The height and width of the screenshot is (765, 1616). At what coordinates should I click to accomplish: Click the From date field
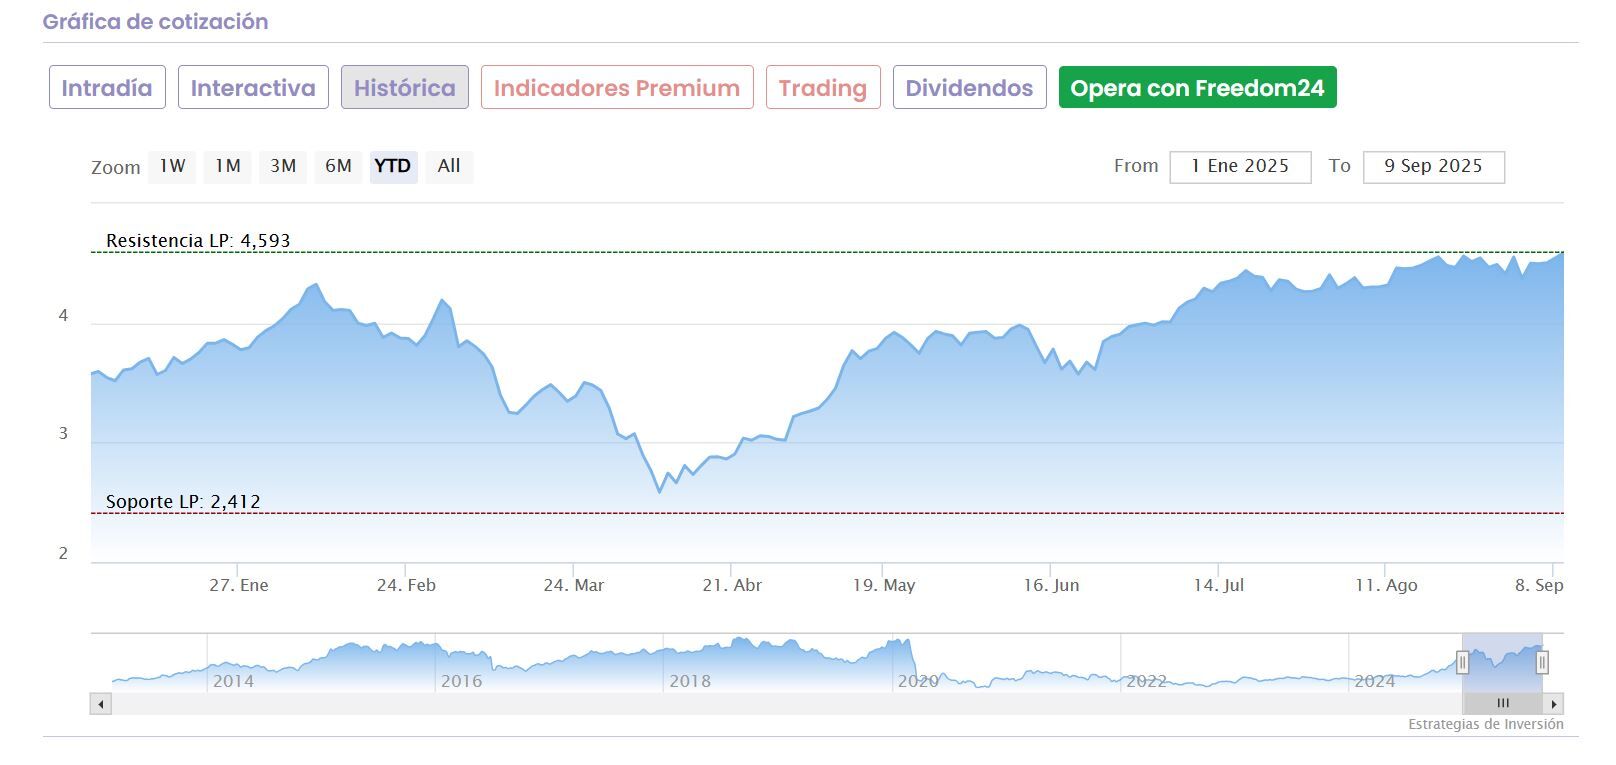click(1240, 167)
